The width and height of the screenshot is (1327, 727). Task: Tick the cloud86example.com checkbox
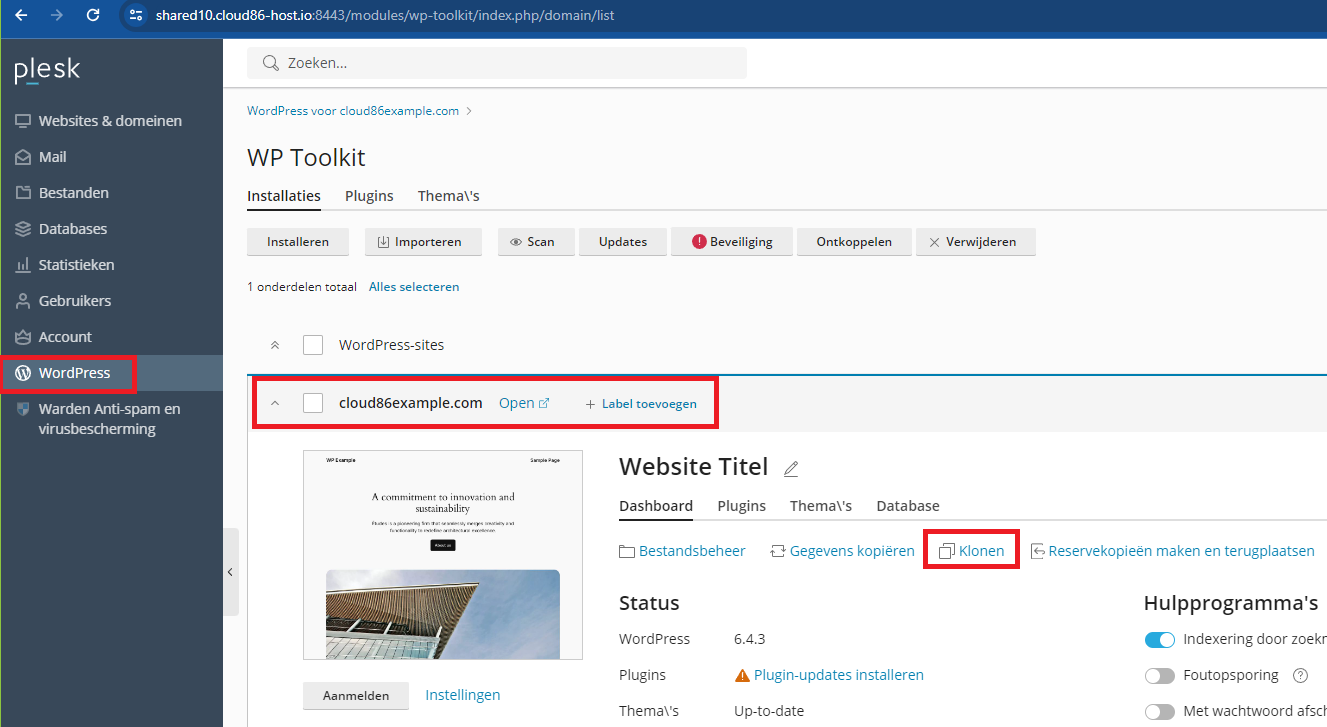(313, 403)
